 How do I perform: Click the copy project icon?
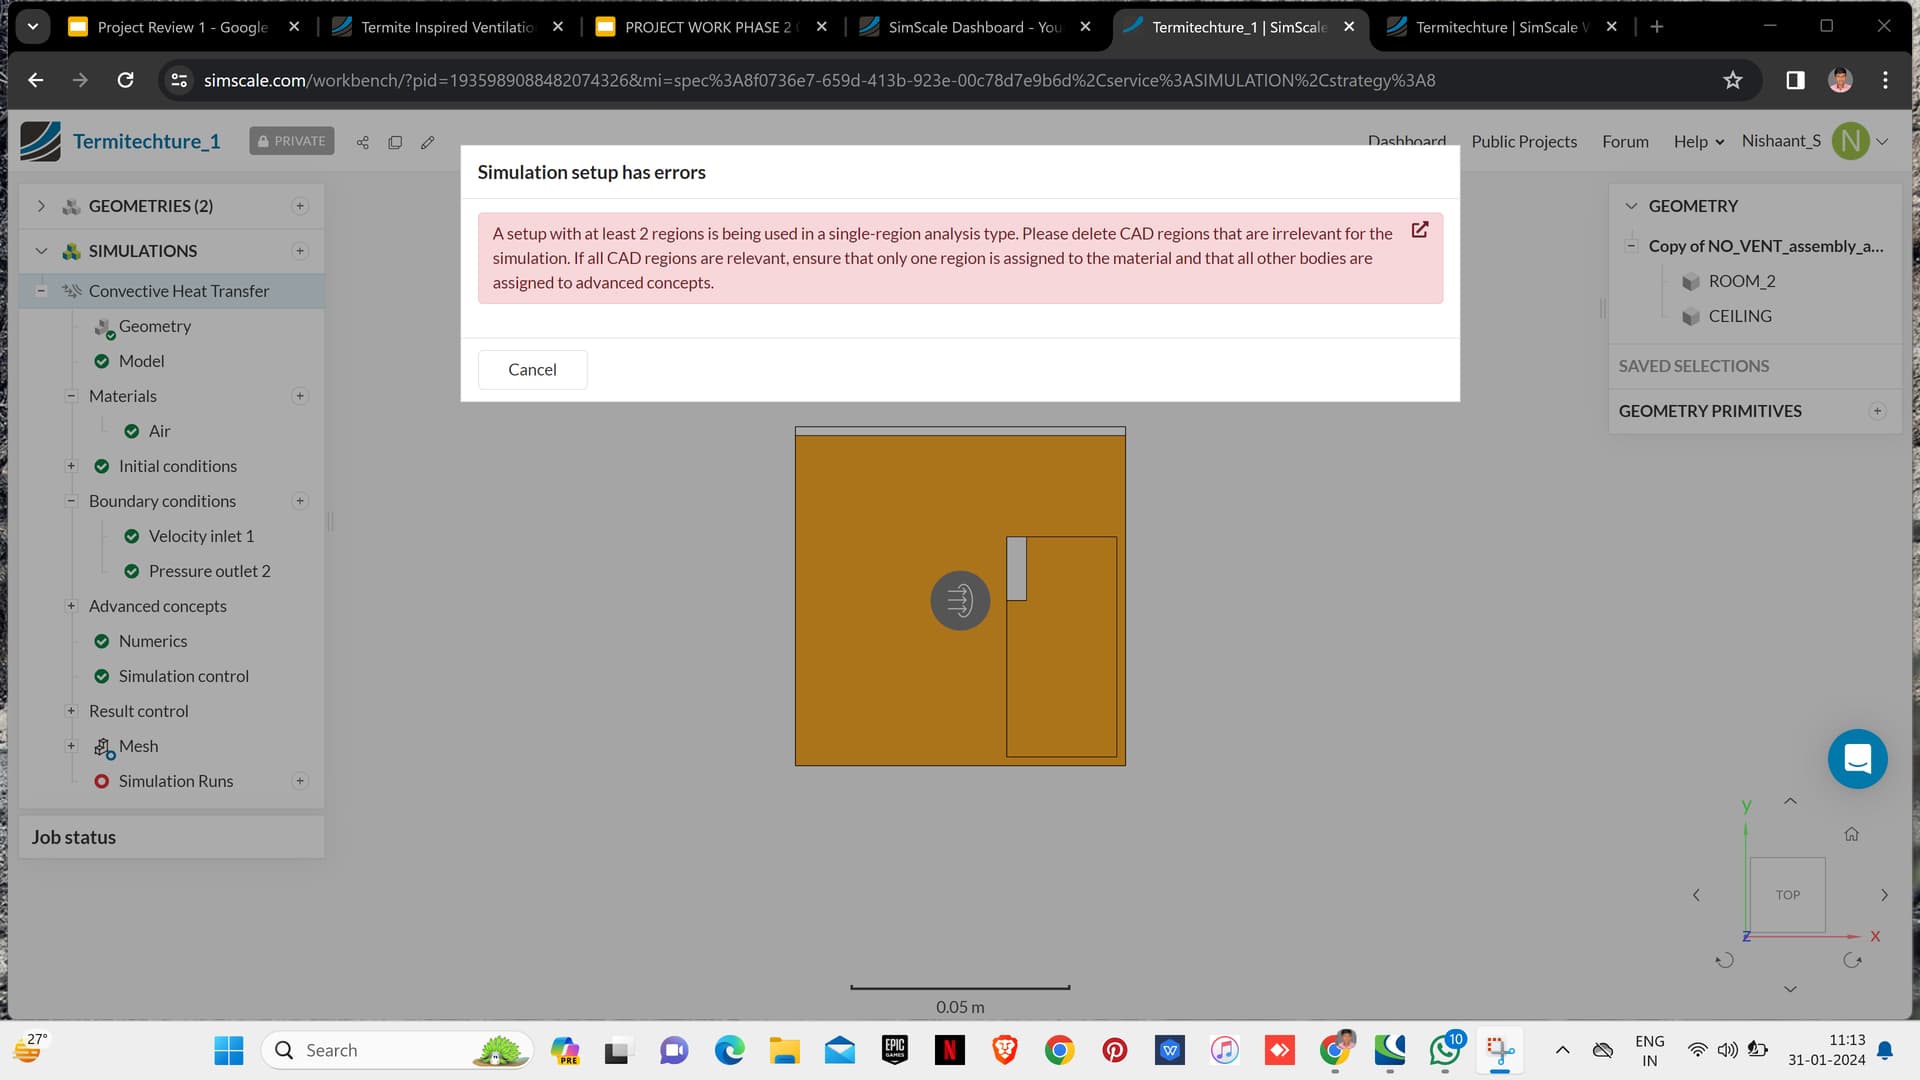click(395, 143)
